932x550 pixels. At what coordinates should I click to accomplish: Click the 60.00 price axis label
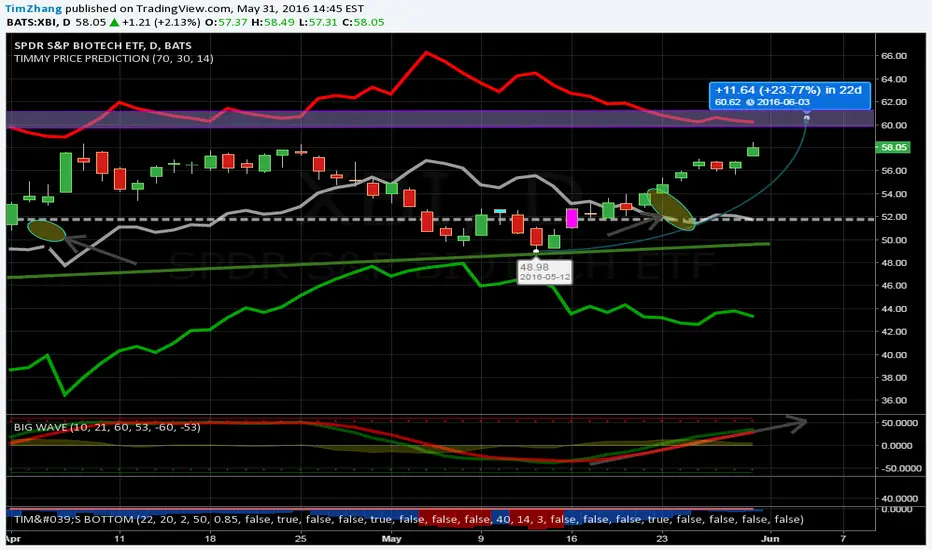pos(893,125)
